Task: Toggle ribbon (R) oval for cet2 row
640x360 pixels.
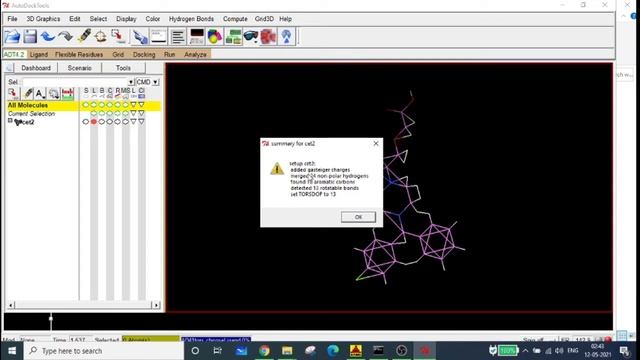Action: pyautogui.click(x=118, y=122)
